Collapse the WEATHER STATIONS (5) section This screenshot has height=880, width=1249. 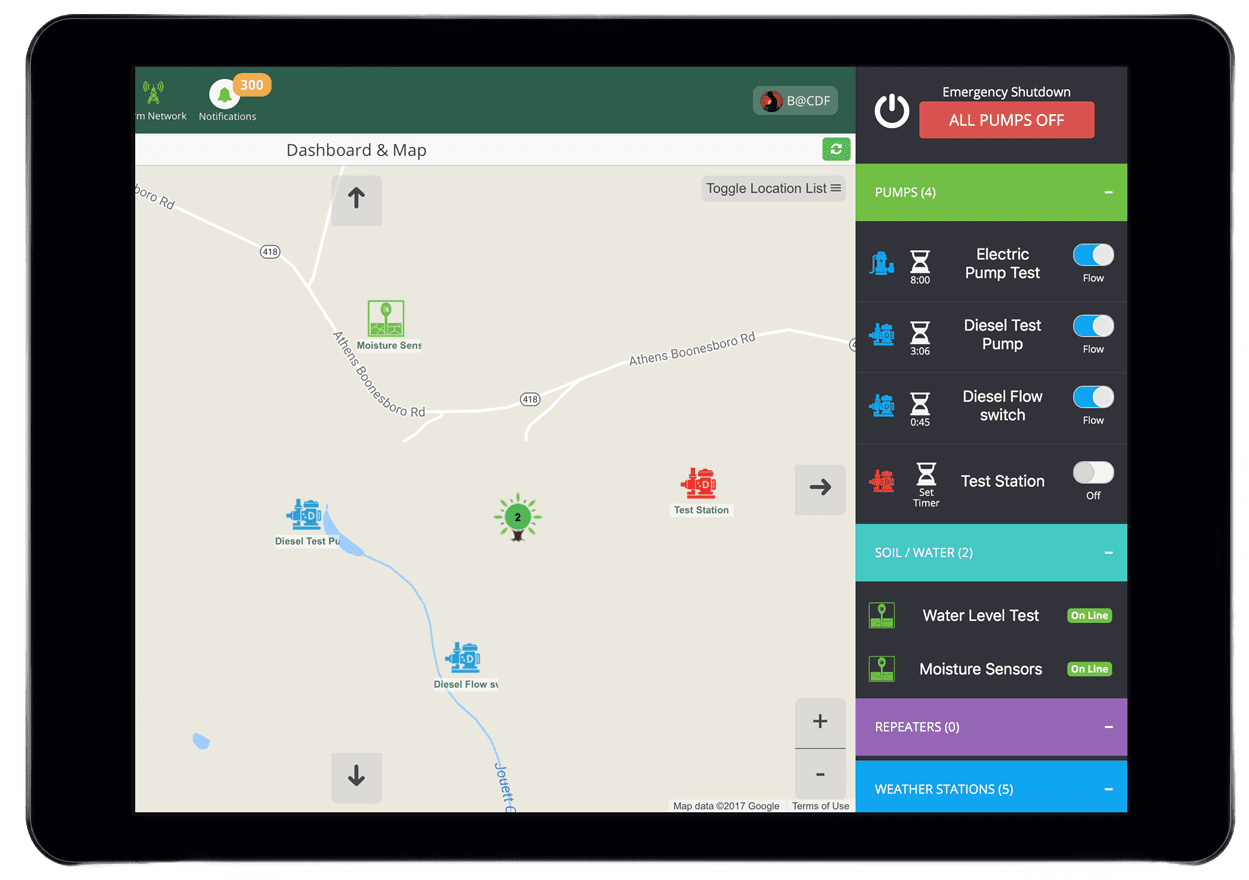click(1108, 789)
